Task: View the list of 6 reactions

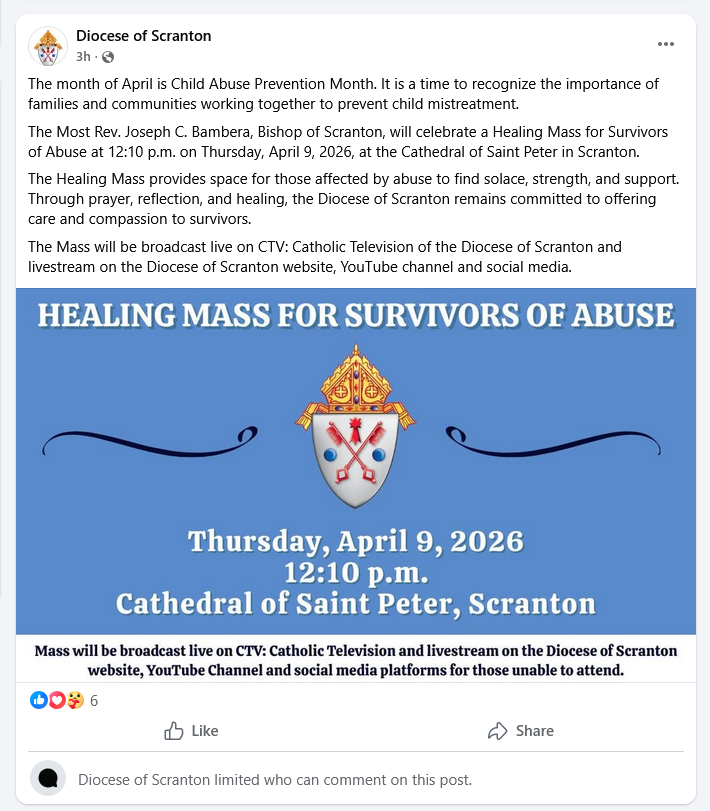Action: 94,700
